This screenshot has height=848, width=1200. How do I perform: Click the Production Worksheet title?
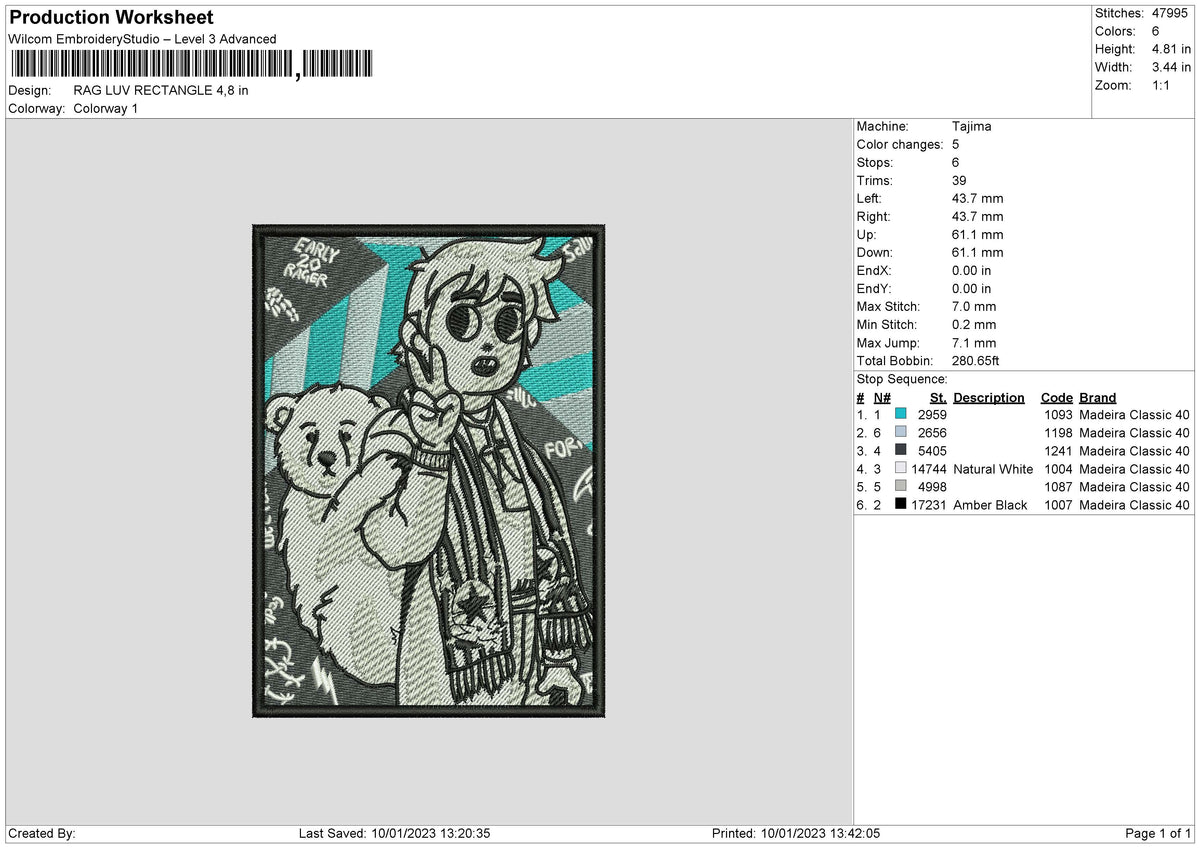(111, 18)
